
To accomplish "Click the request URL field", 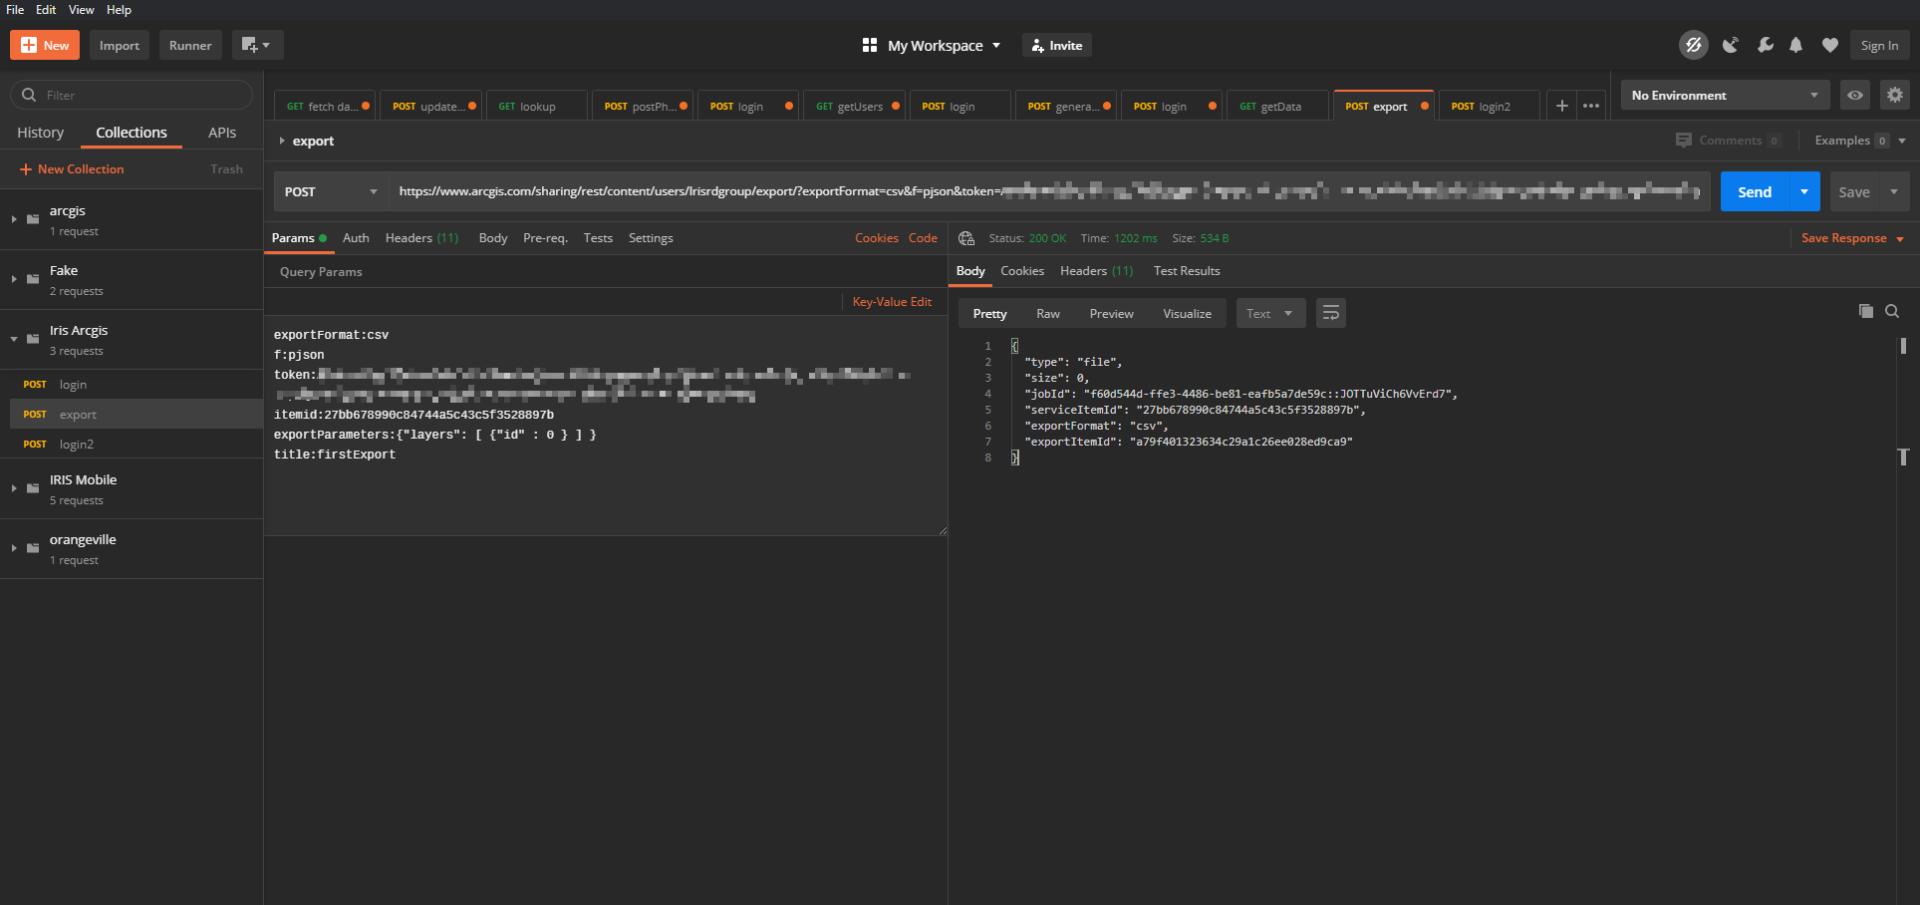I will pos(1049,192).
